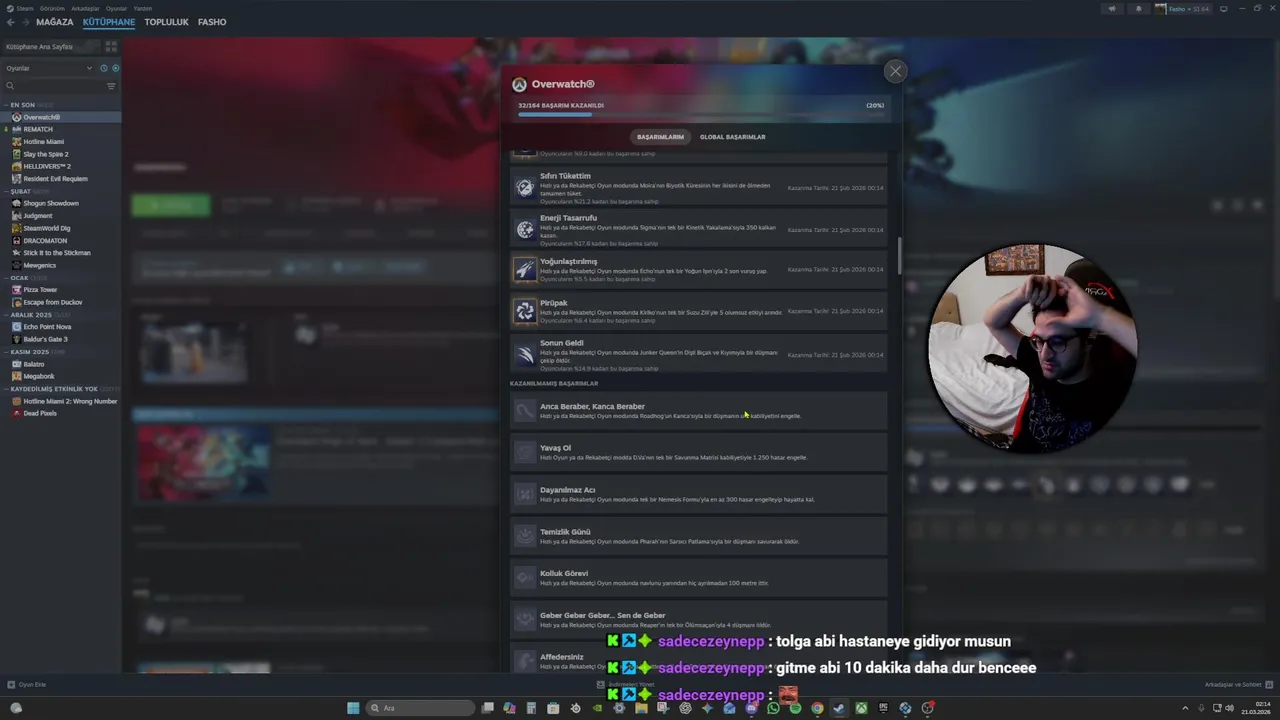The width and height of the screenshot is (1280, 720).
Task: Click the Yoğunlaştırılmış achievement icon
Action: pyautogui.click(x=525, y=270)
